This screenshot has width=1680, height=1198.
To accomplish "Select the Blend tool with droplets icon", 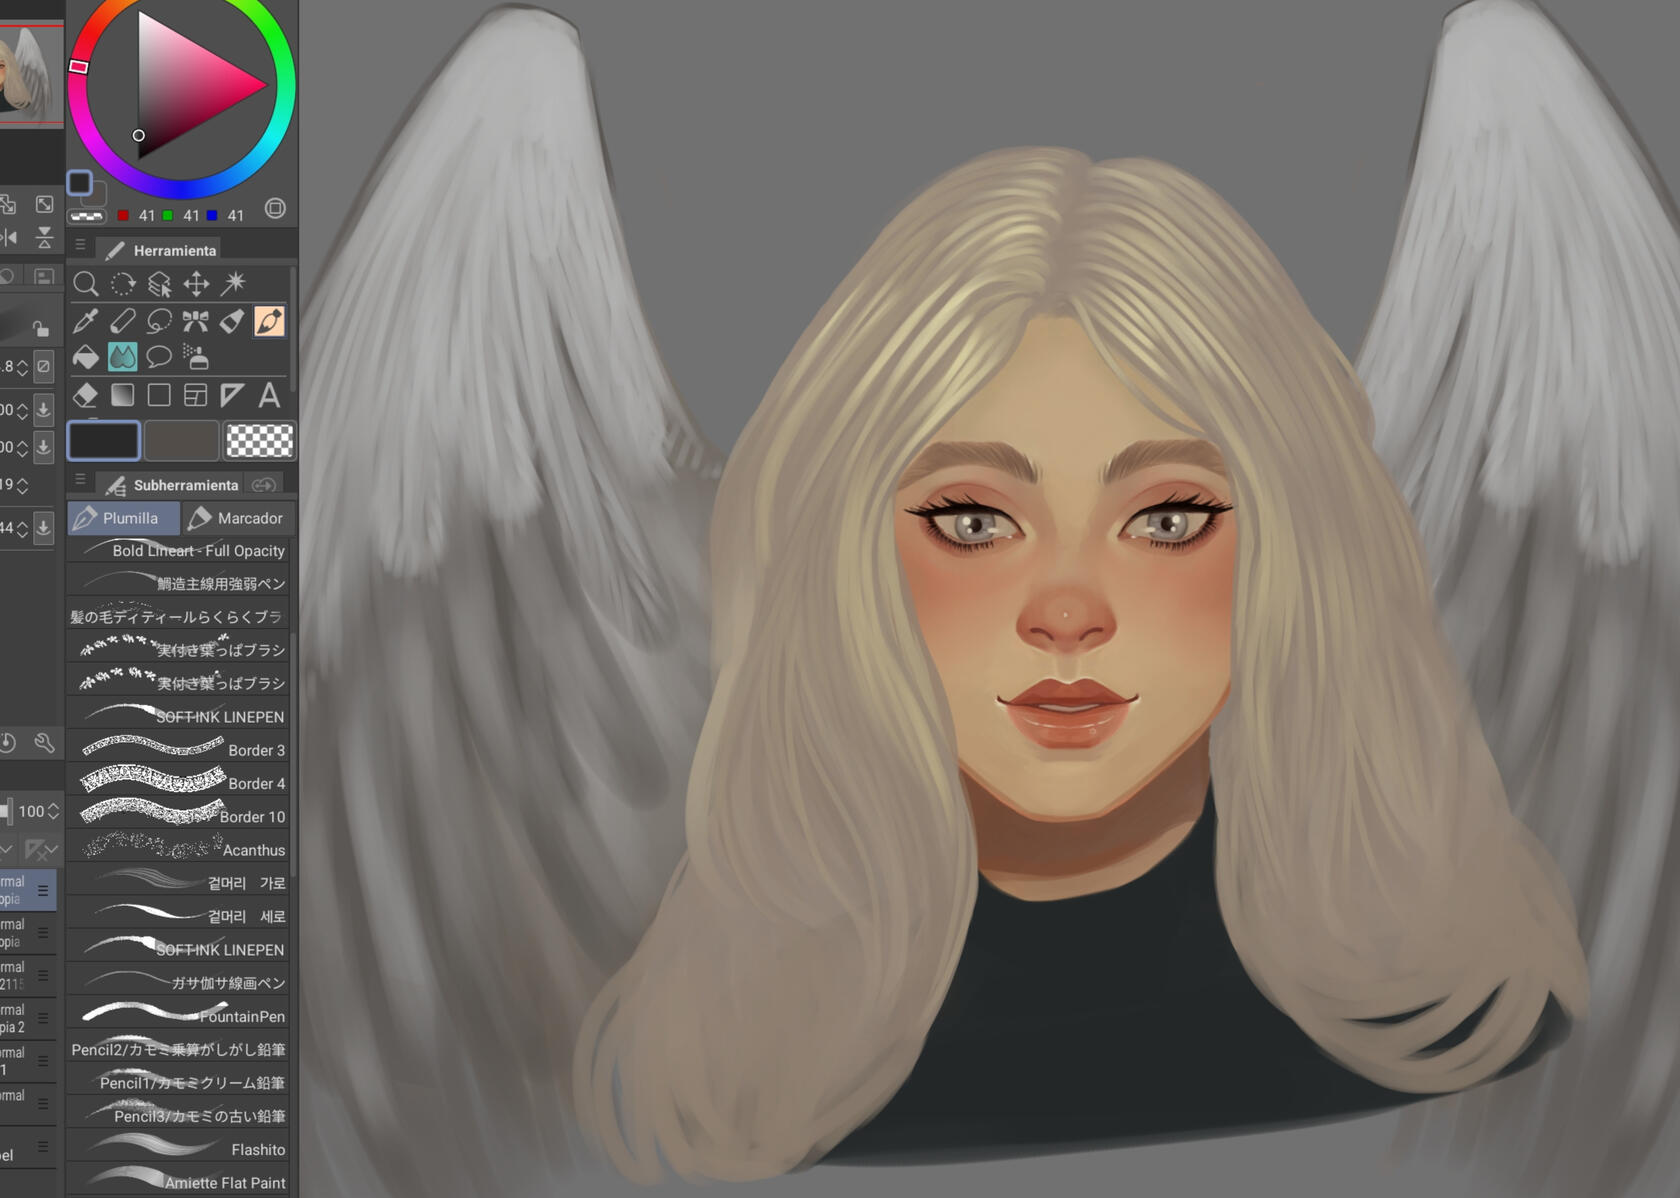I will 122,357.
